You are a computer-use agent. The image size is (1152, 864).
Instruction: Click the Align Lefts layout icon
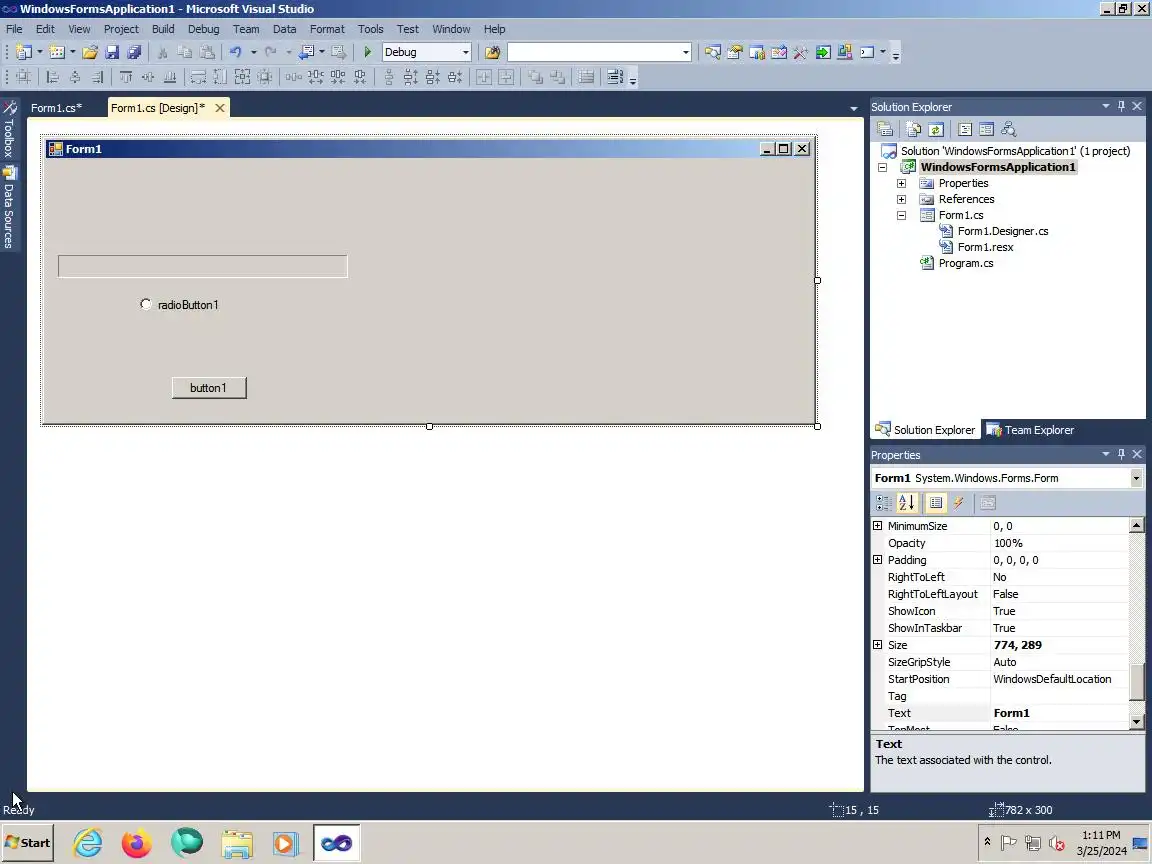point(52,77)
